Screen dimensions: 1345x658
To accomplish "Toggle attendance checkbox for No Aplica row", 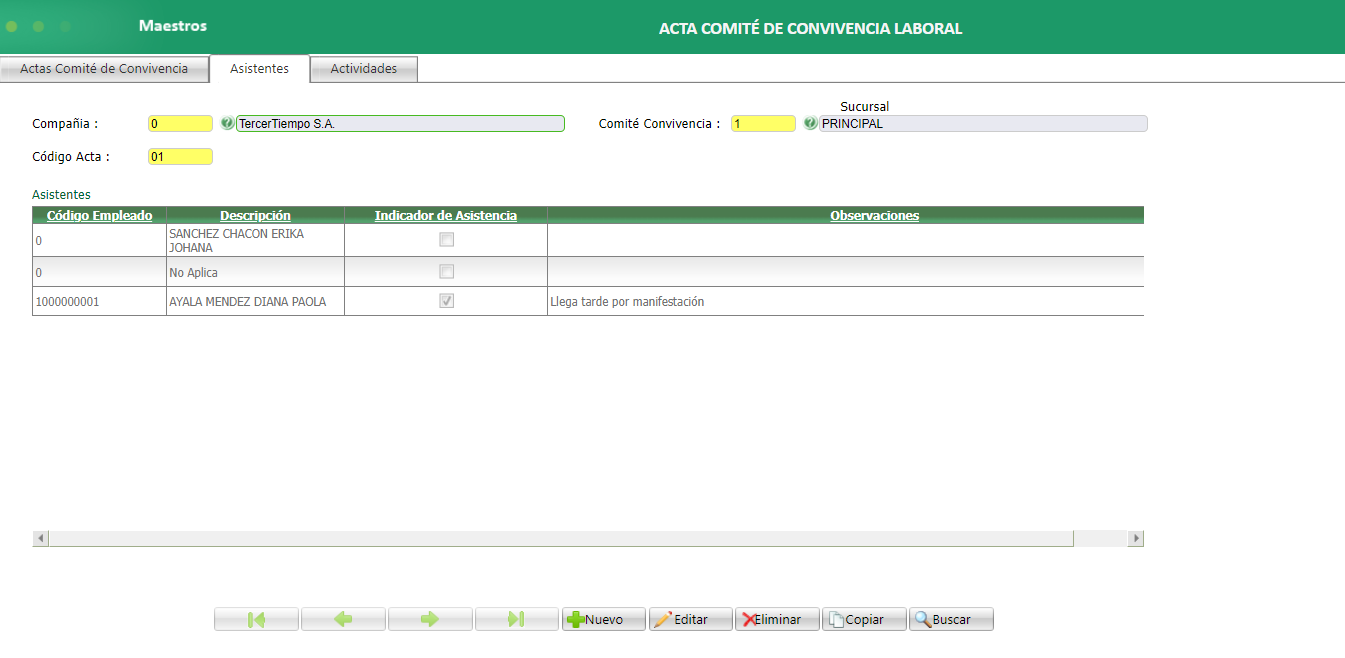I will tap(447, 271).
